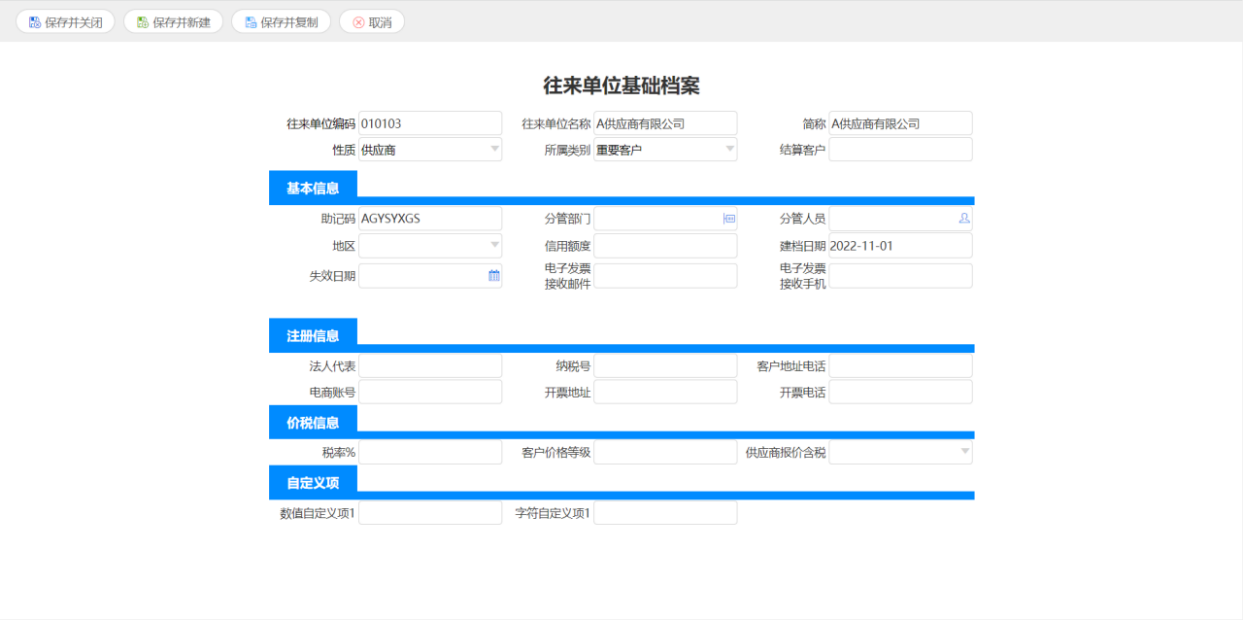Focus the 往来单位名称 field
Image resolution: width=1243 pixels, height=620 pixels.
click(665, 124)
